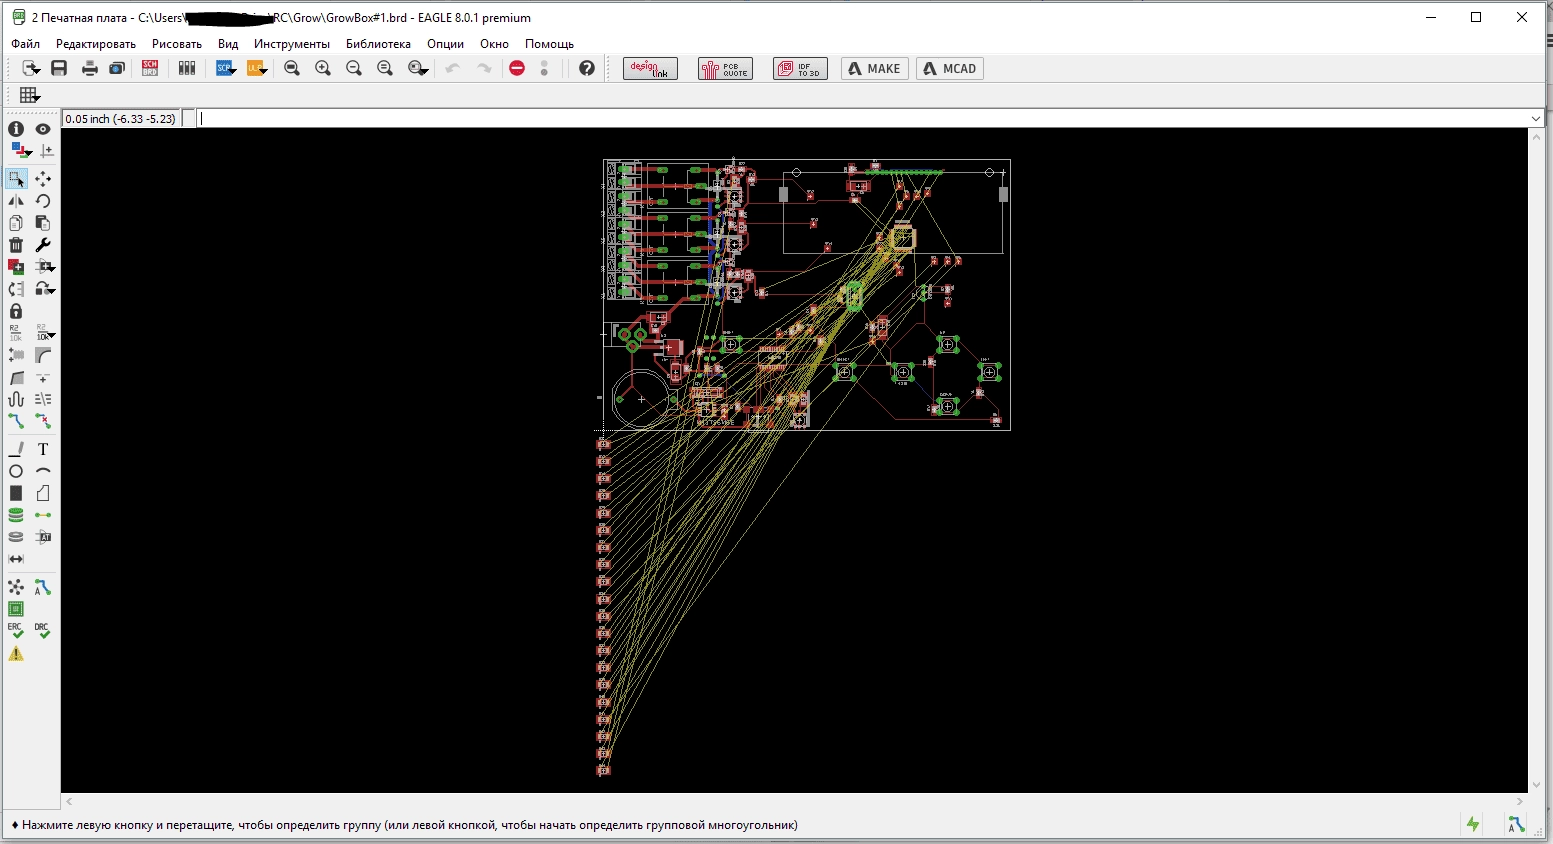Screen dimensions: 1553x844
Task: Select the Dimension tool
Action: click(16, 559)
